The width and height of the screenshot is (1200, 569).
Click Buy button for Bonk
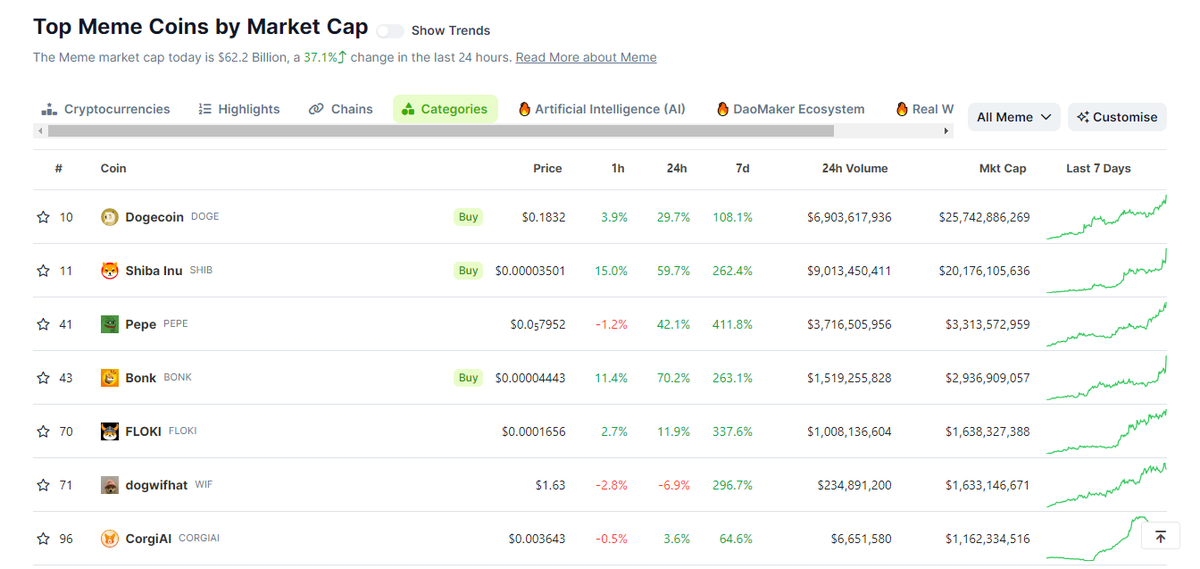[x=468, y=378]
